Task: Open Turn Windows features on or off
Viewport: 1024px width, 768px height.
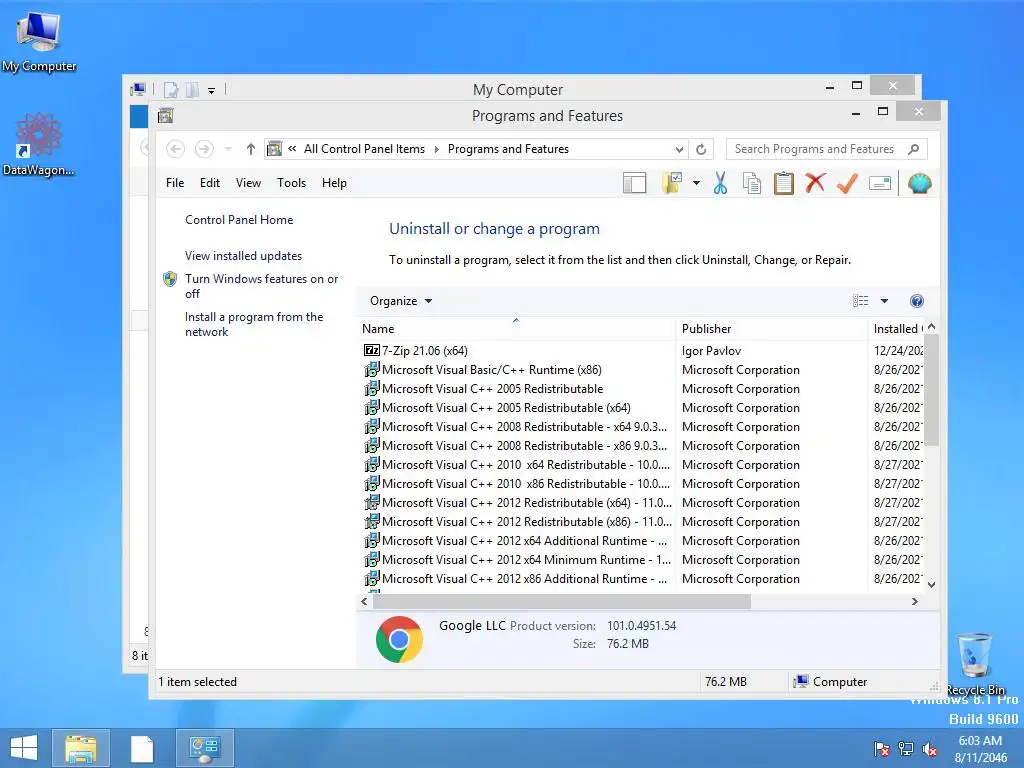Action: 261,286
